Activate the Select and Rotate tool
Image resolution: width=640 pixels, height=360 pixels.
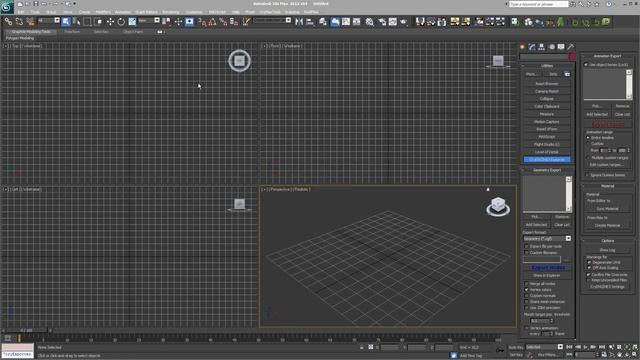[x=121, y=22]
